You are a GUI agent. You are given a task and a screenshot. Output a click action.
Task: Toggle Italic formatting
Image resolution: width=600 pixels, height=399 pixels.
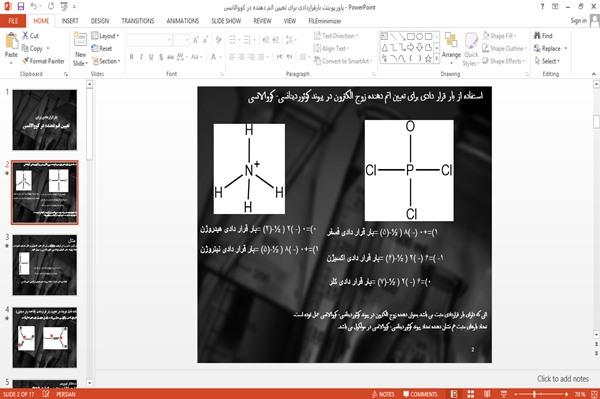[141, 57]
